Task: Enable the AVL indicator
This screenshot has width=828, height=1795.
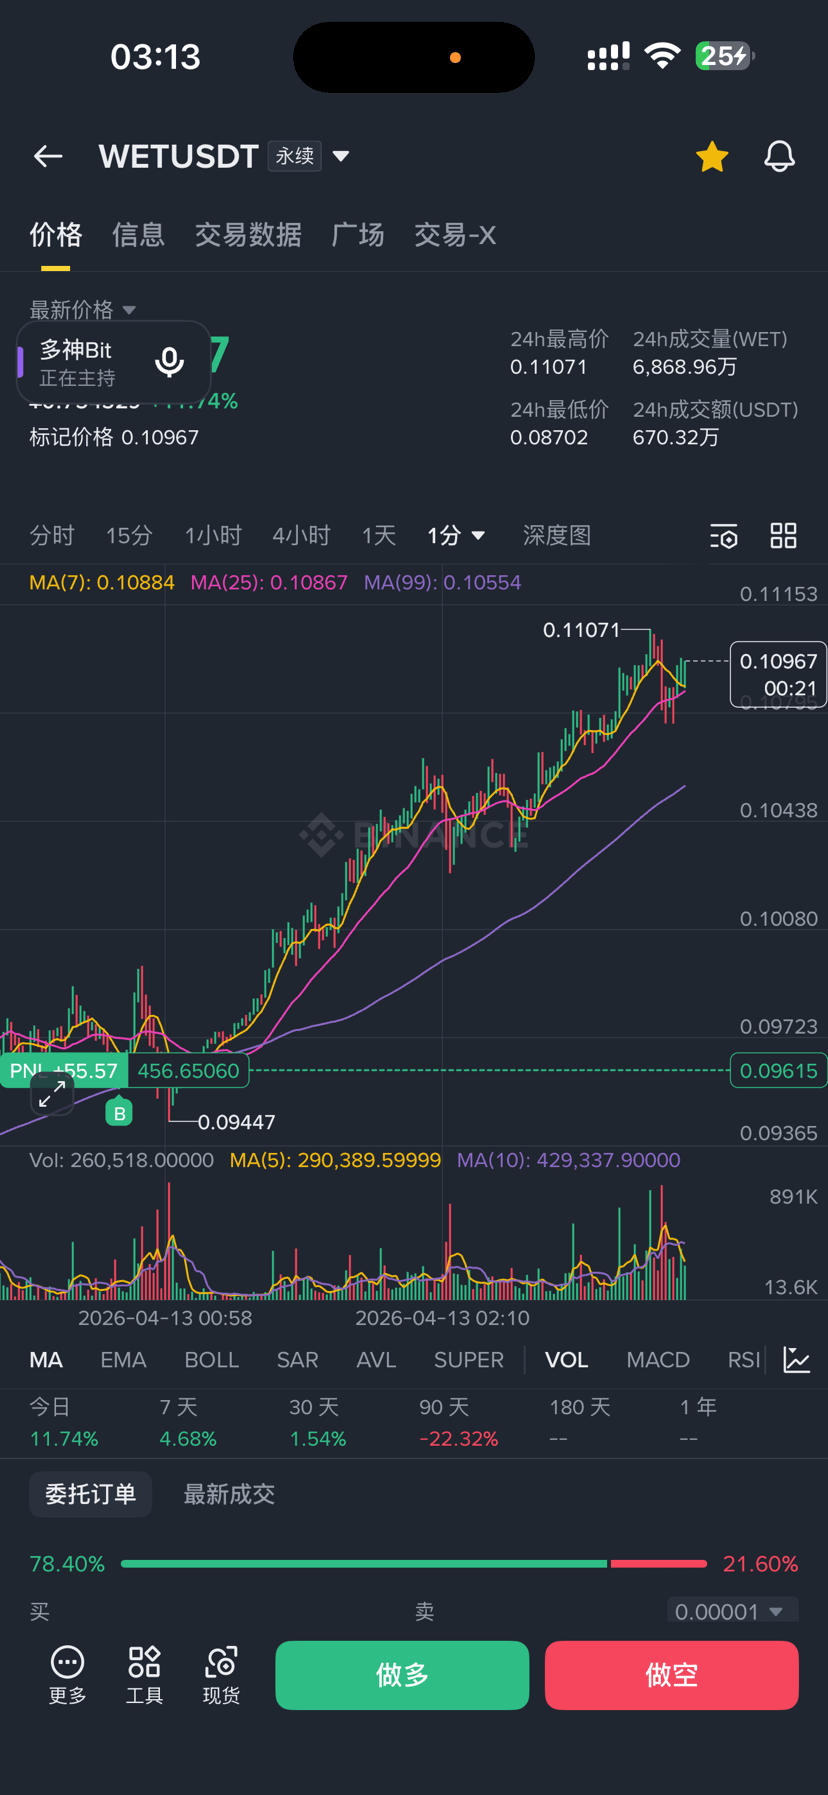Action: click(376, 1360)
